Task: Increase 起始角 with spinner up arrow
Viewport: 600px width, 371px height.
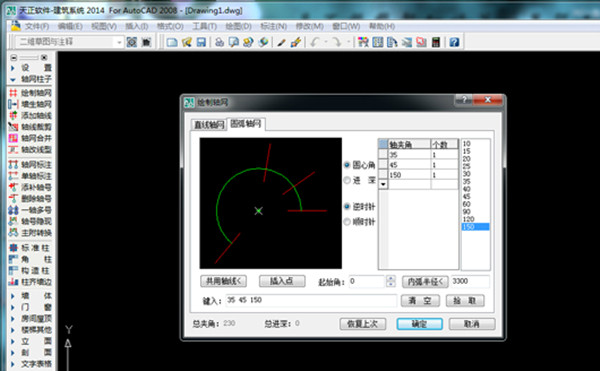Action: coord(391,278)
